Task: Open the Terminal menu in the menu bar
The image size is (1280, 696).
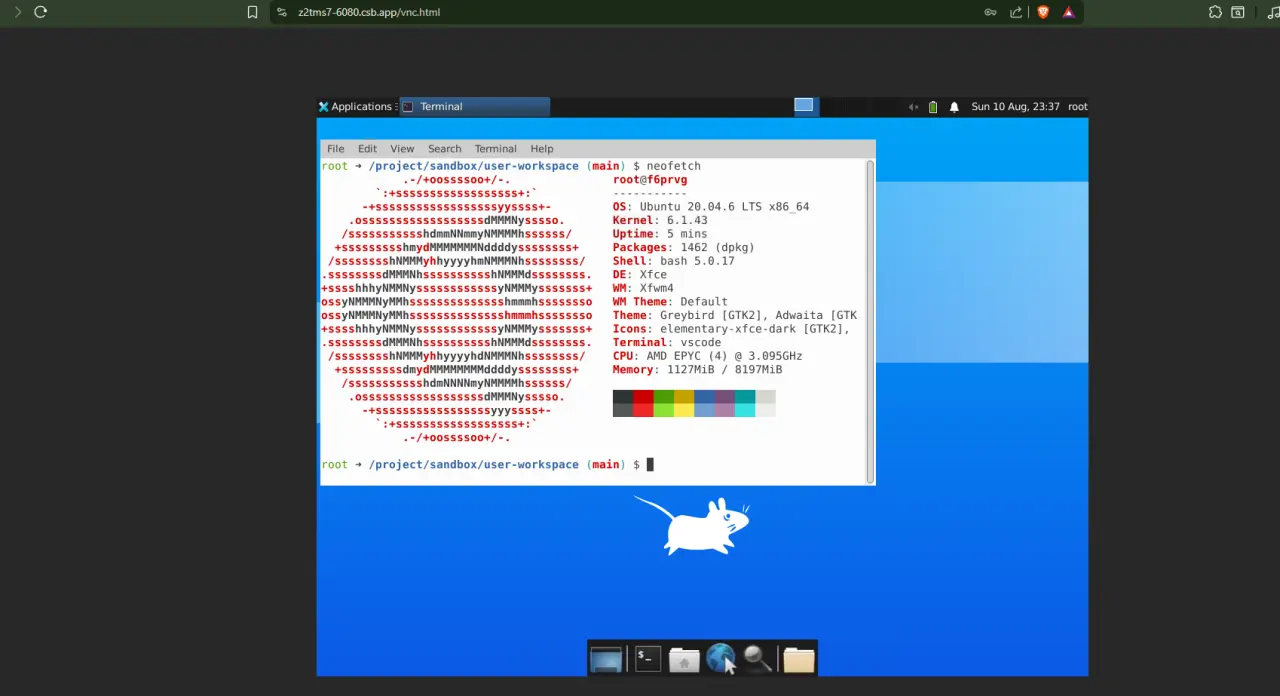Action: 495,148
